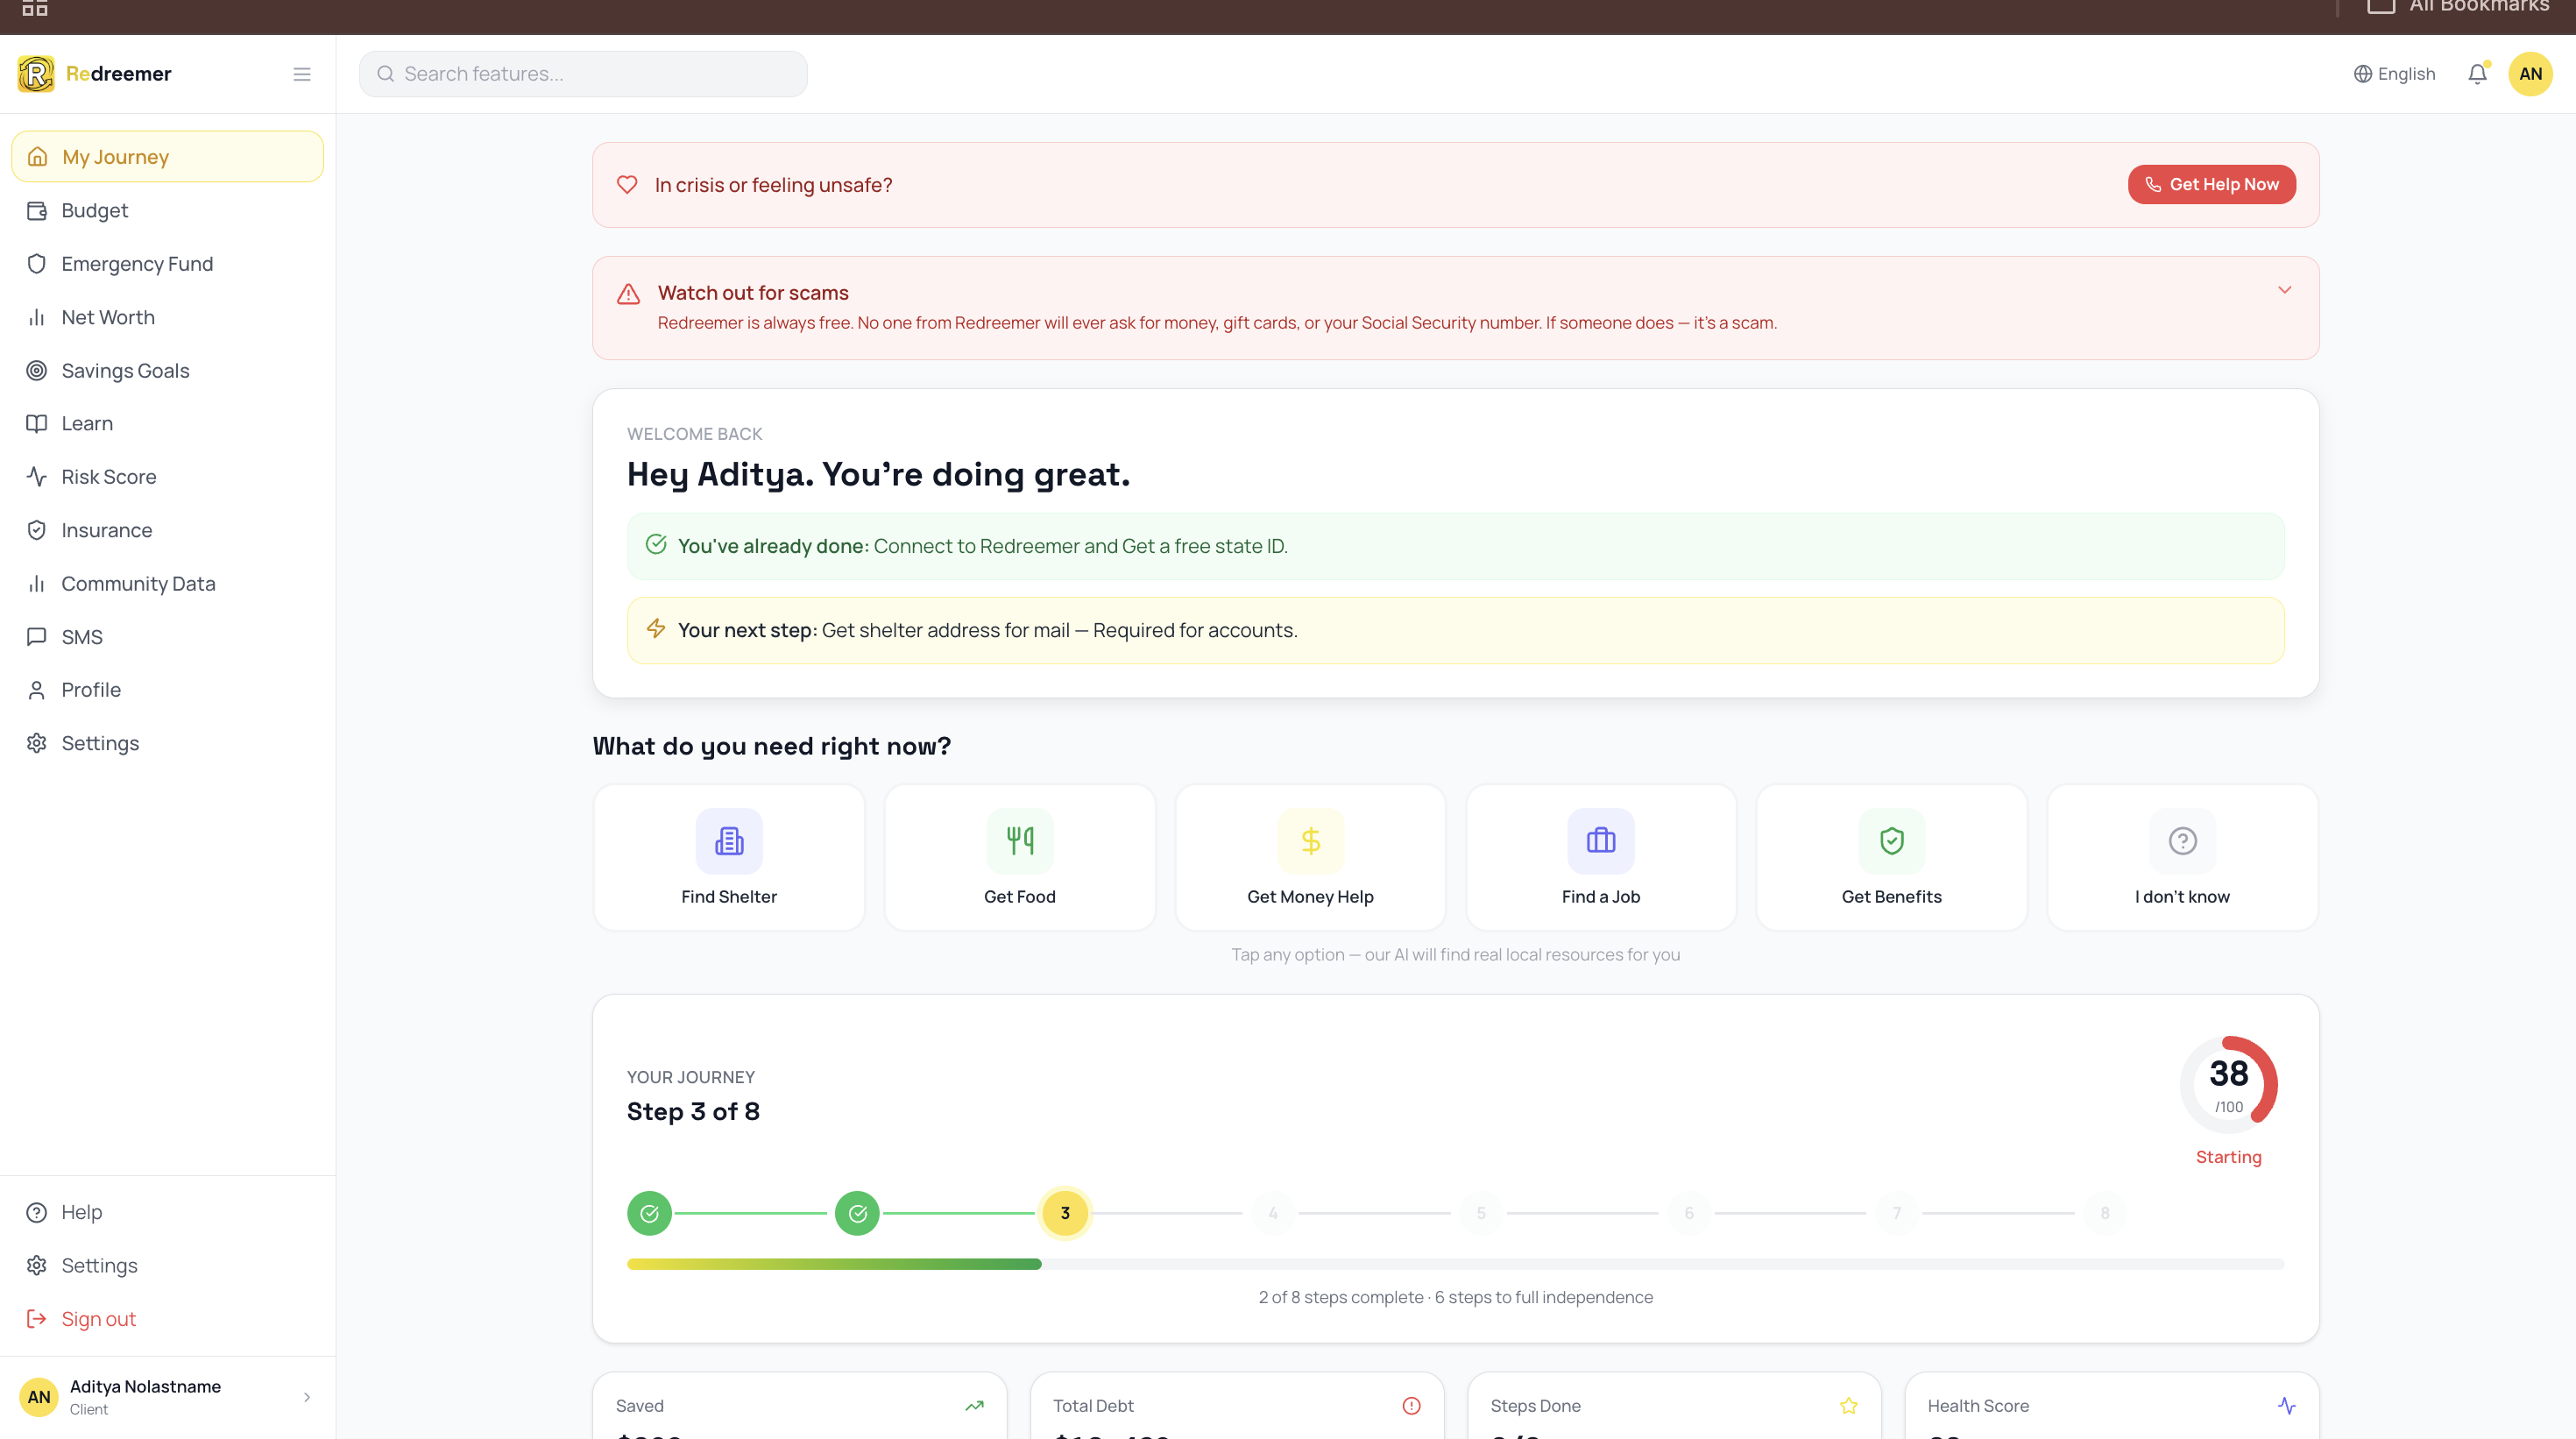Select the Get Money Help dollar icon
The height and width of the screenshot is (1439, 2576).
[1310, 841]
